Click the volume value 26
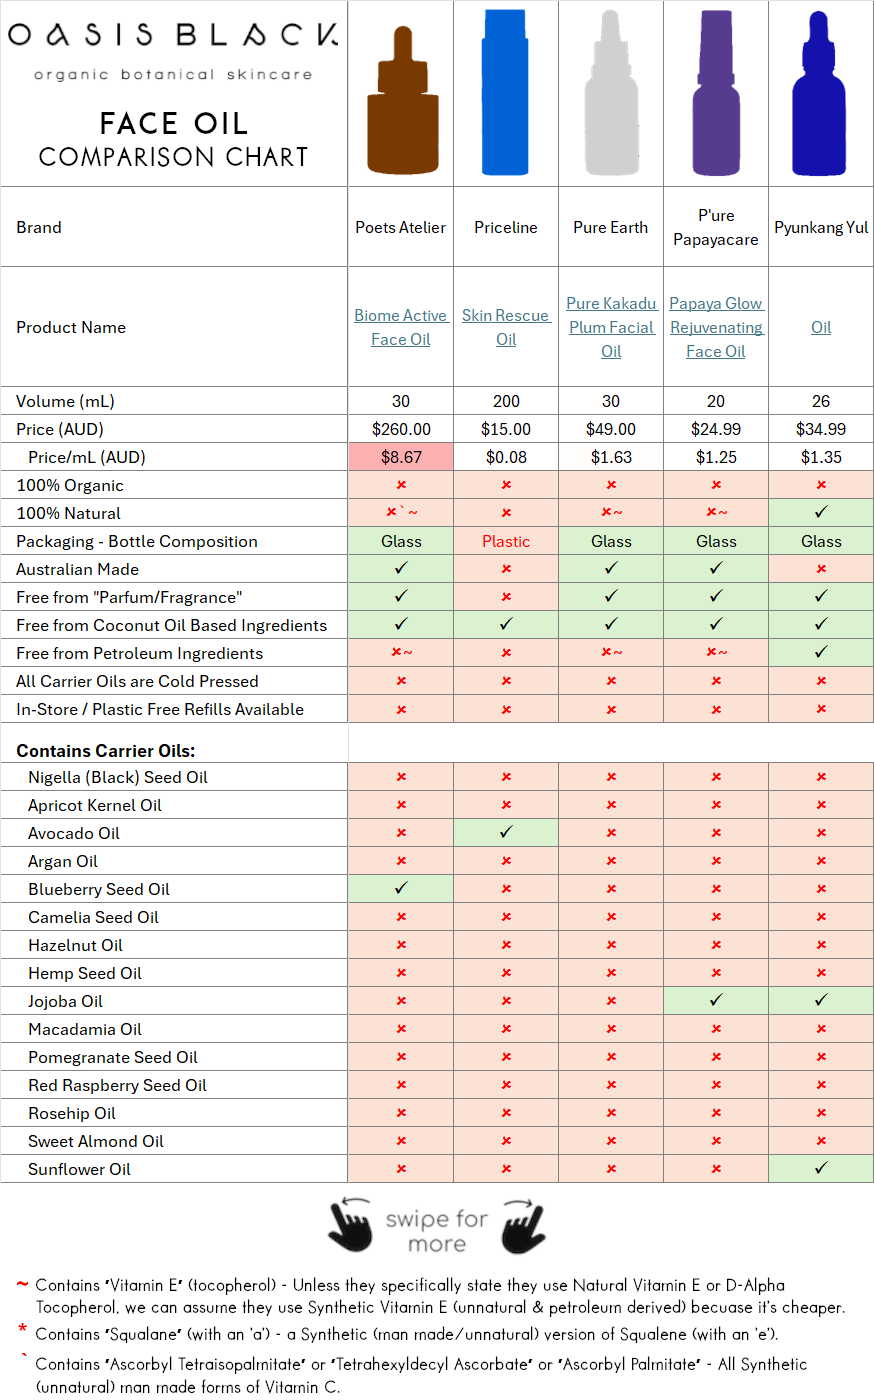874x1400 pixels. click(821, 401)
